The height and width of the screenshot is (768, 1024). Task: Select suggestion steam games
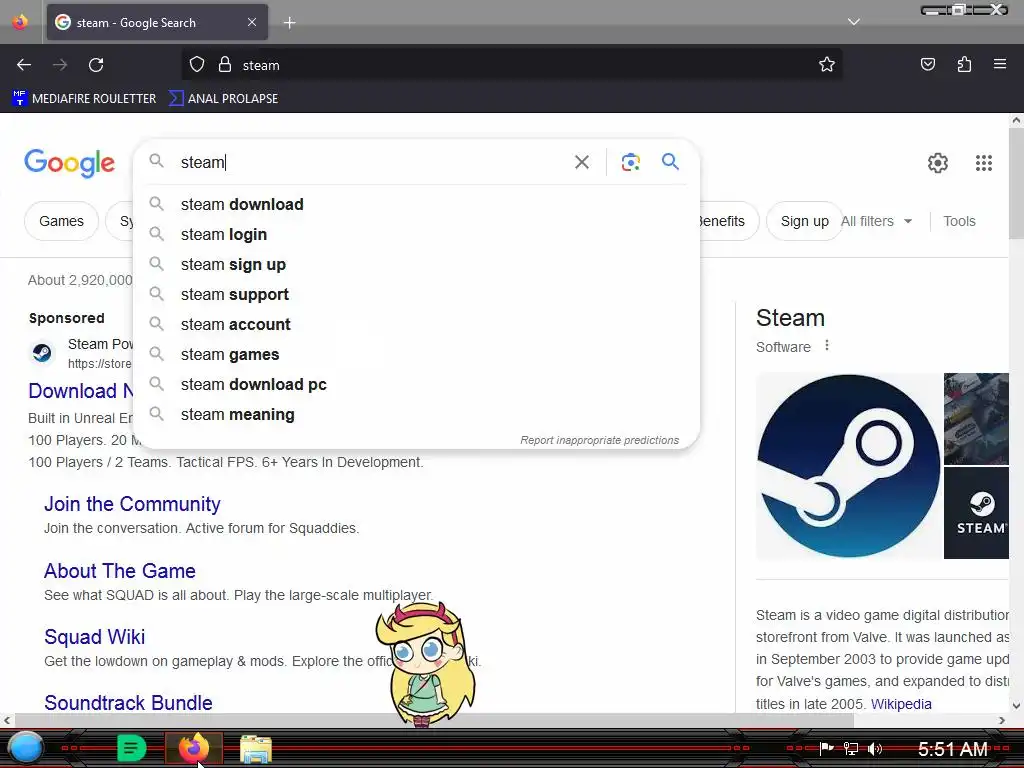coord(417,355)
